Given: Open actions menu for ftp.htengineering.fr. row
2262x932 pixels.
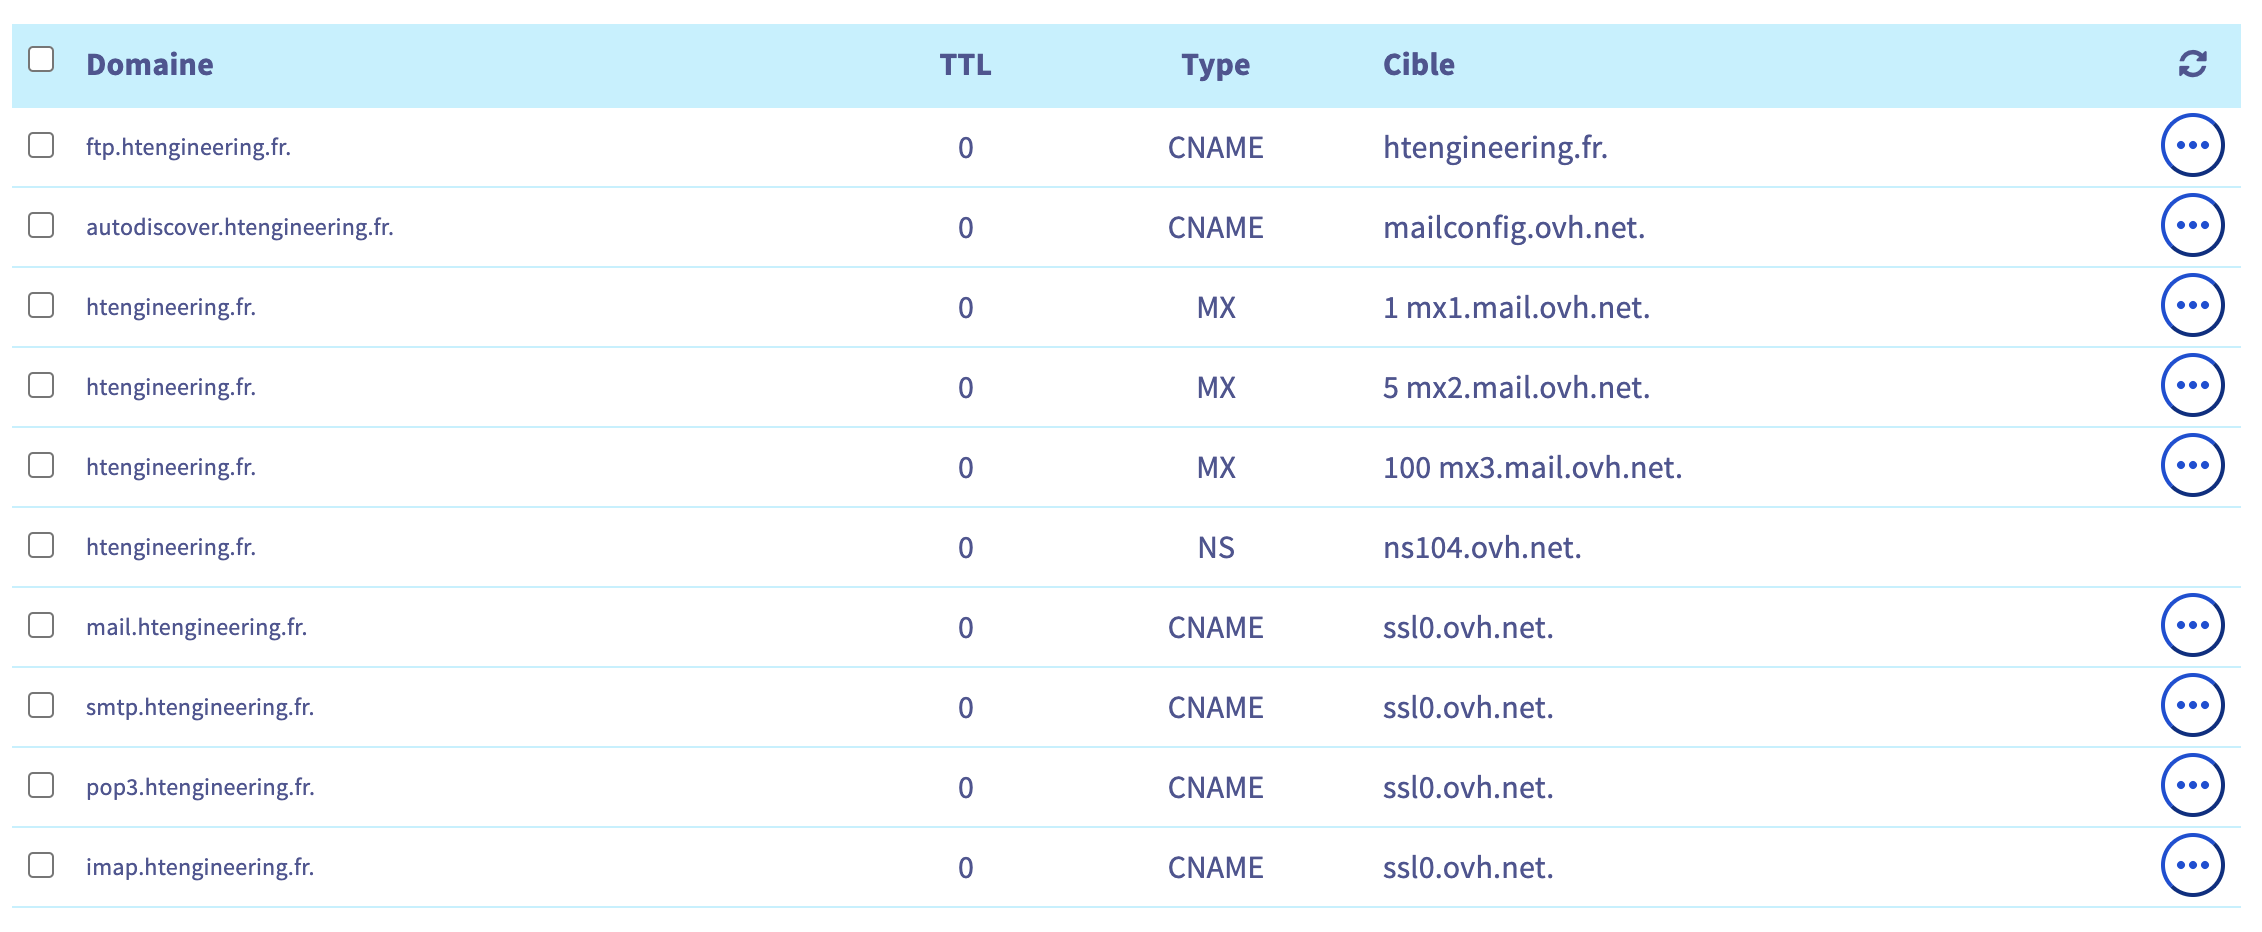Looking at the screenshot, I should pos(2192,145).
